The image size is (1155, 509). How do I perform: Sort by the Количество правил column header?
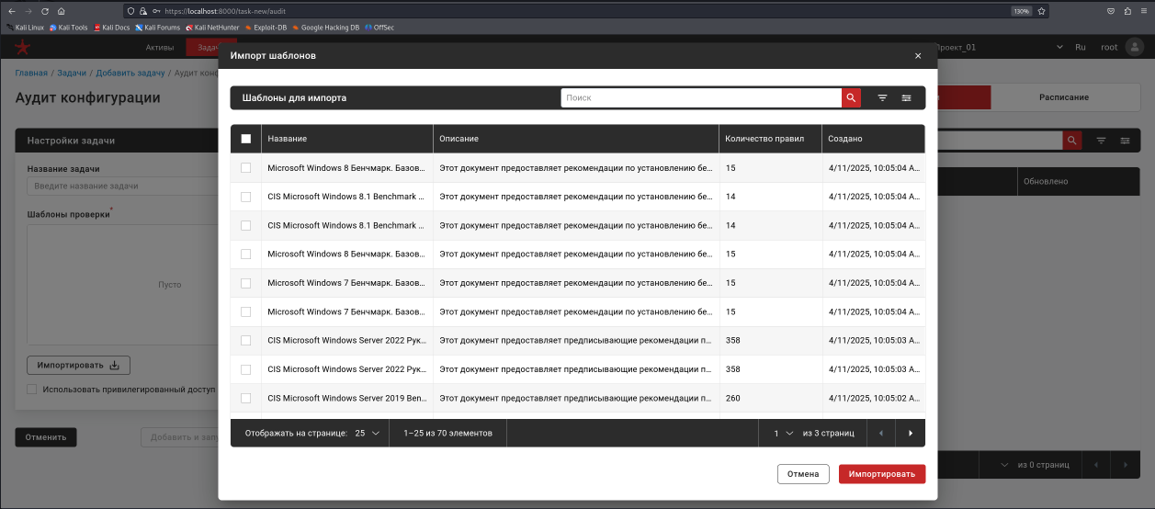point(764,139)
